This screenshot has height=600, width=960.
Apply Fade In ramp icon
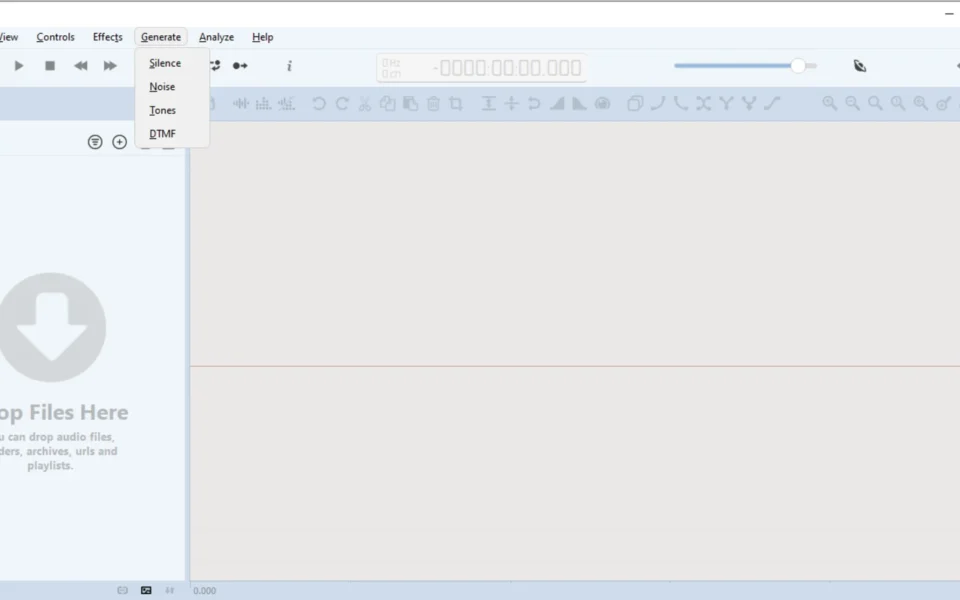click(x=557, y=103)
